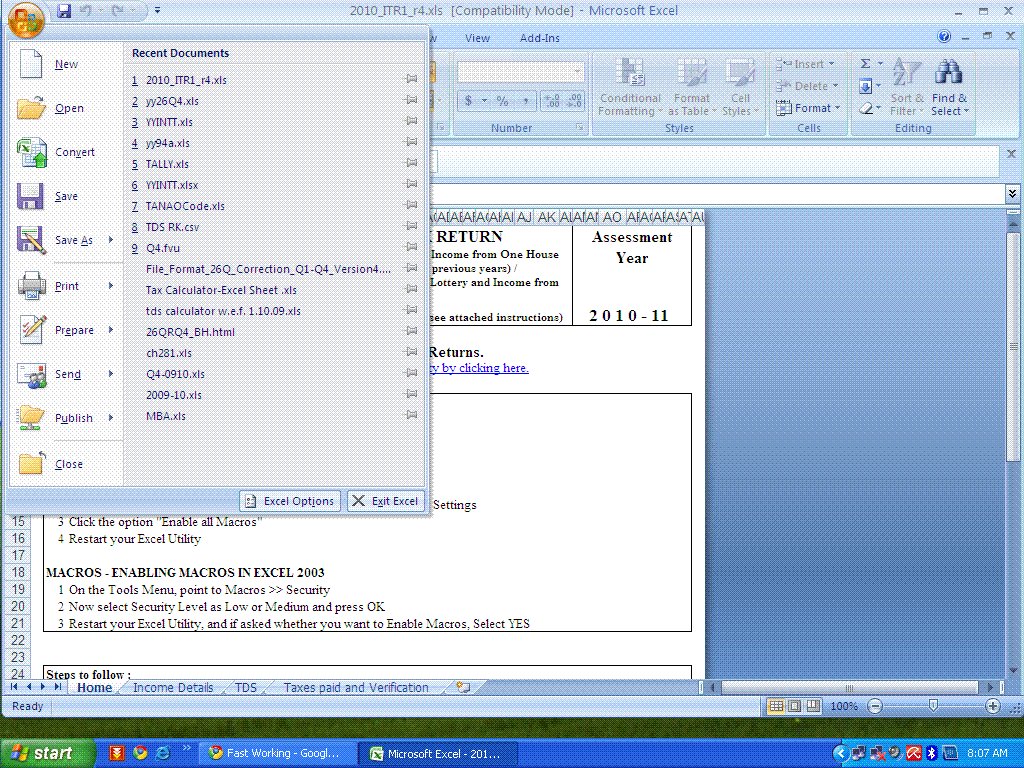Open the Add-Ins ribbon tab
The width and height of the screenshot is (1024, 768).
[539, 38]
